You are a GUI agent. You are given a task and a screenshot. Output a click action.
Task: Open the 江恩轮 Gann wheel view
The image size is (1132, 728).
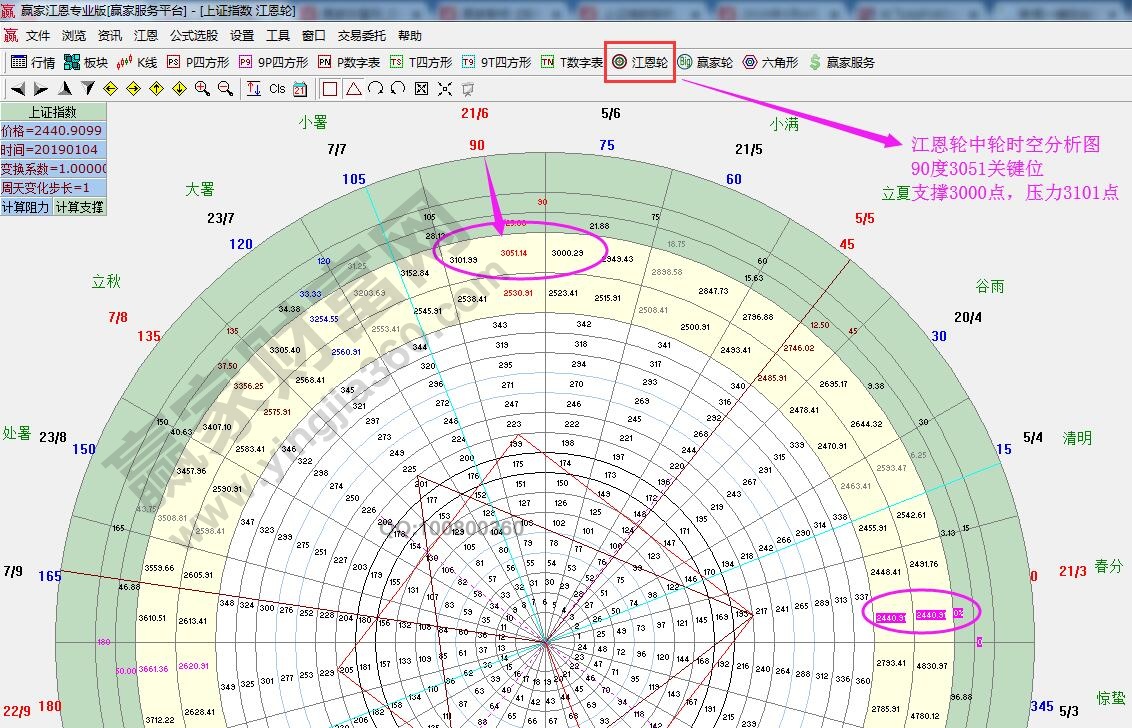640,62
